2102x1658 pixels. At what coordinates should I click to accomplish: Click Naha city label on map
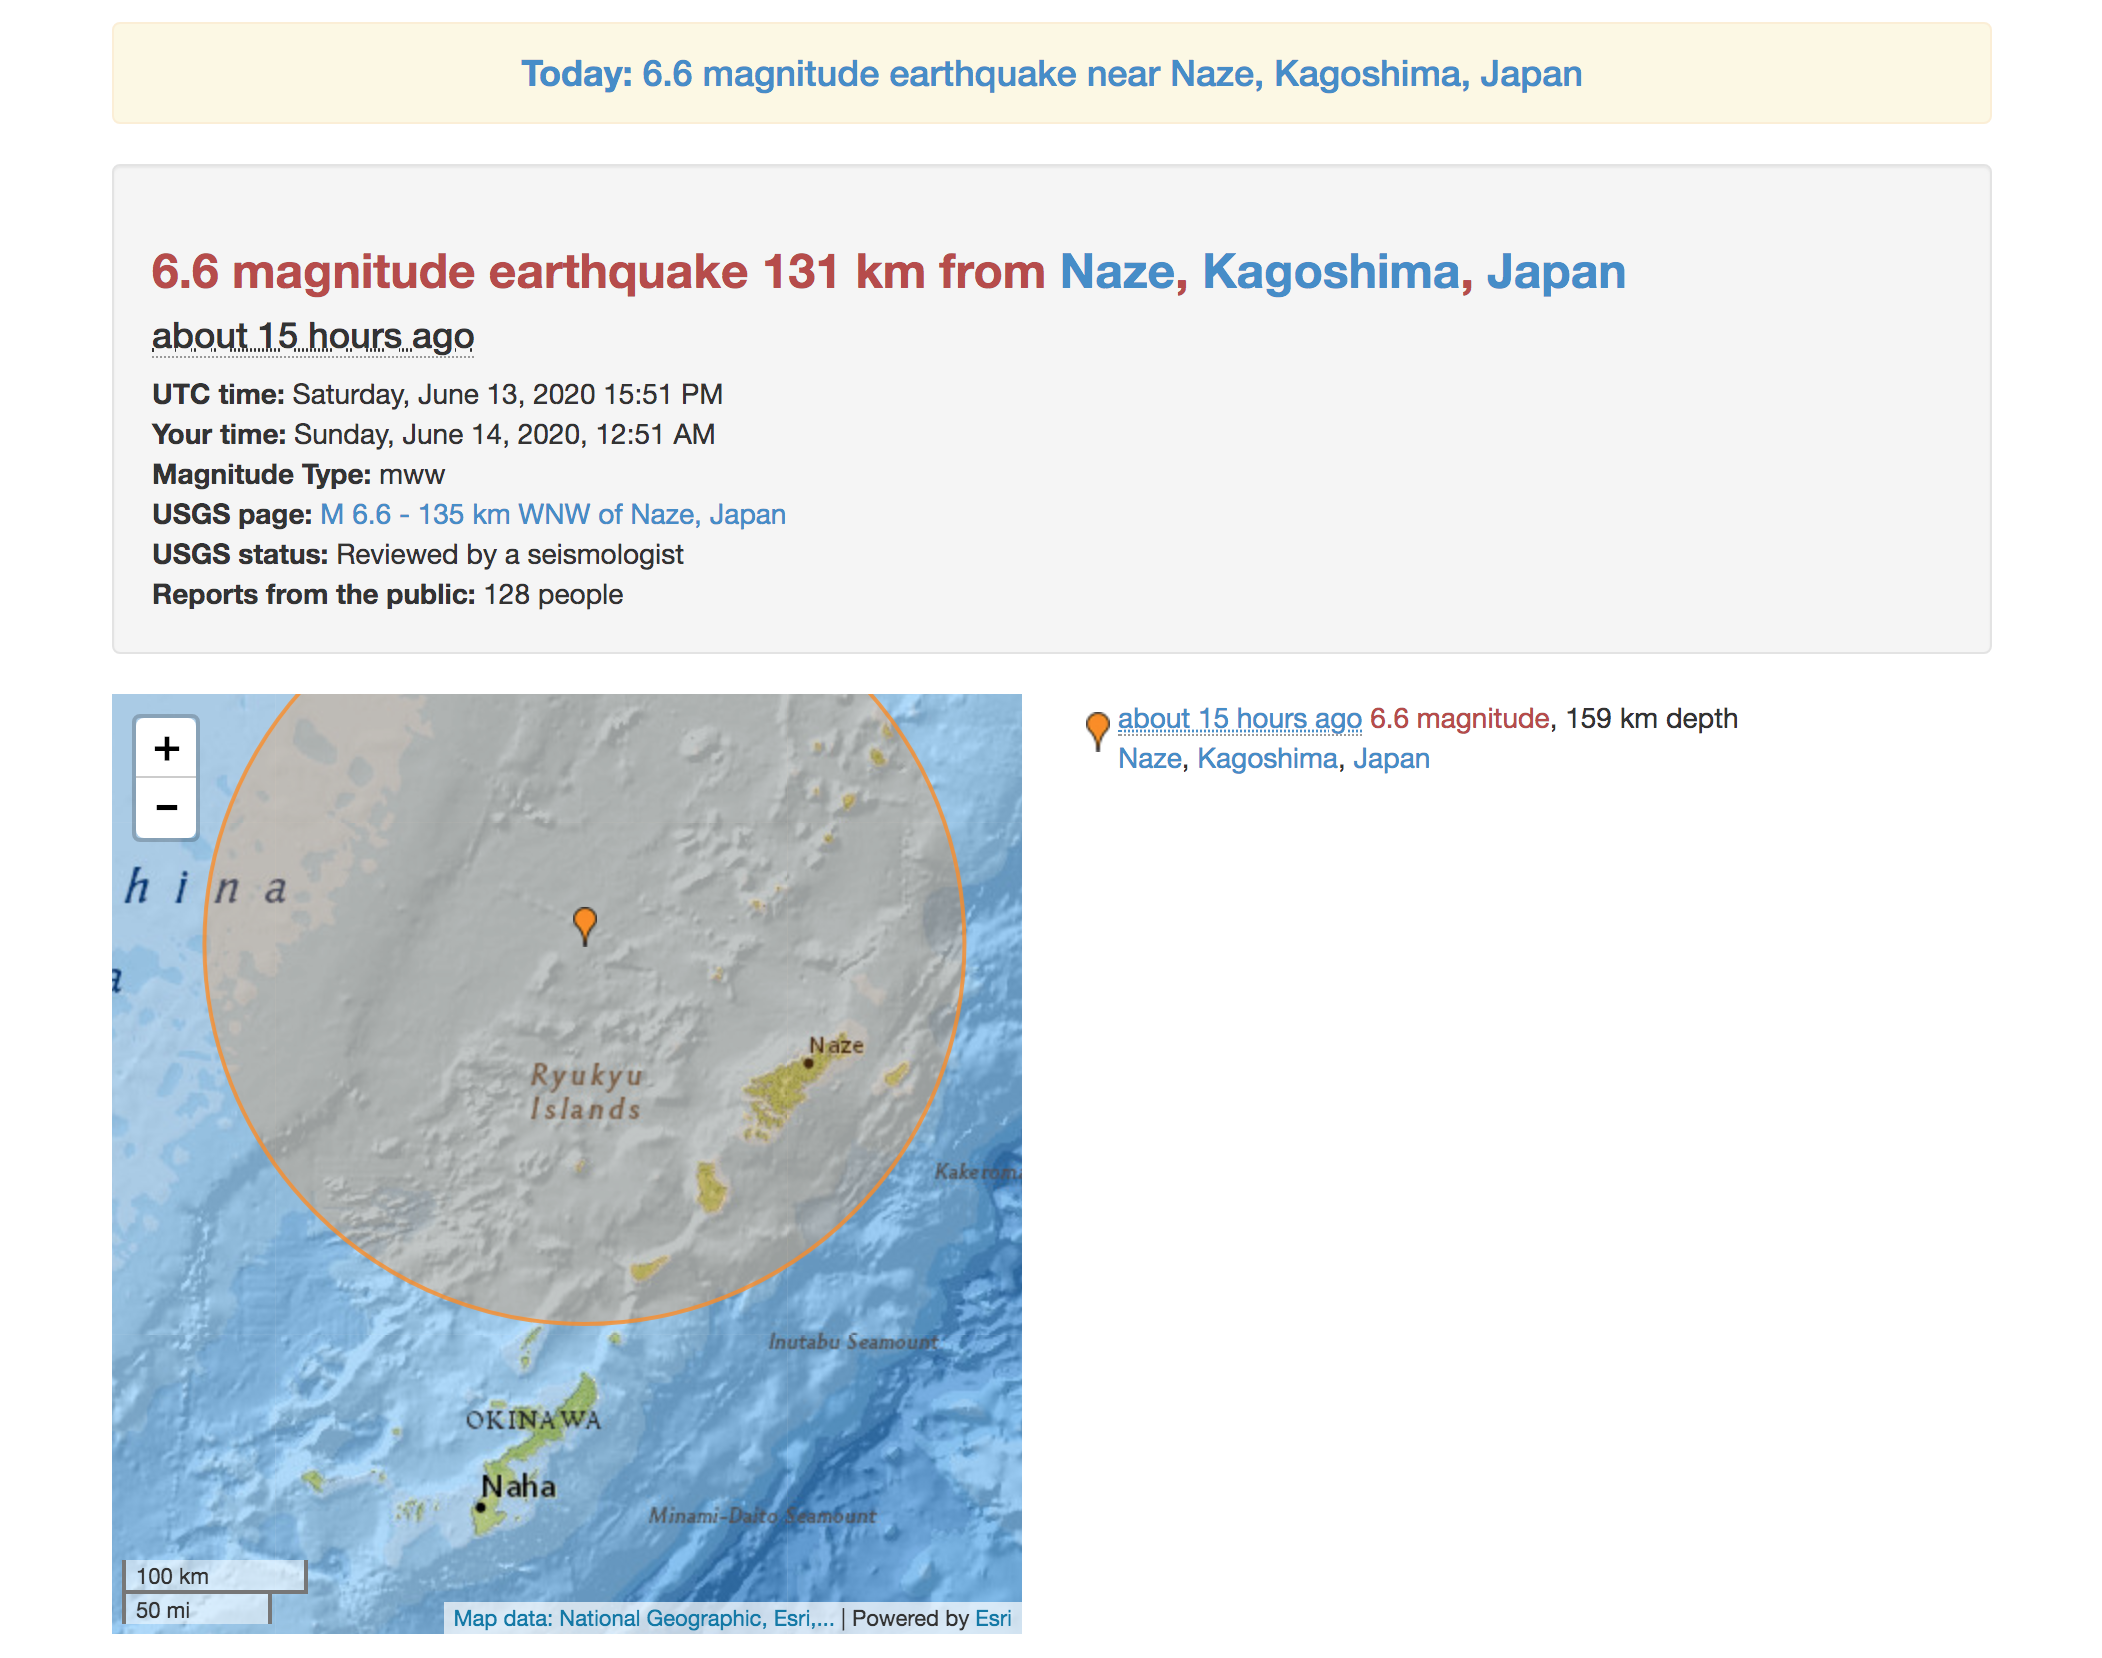point(518,1486)
